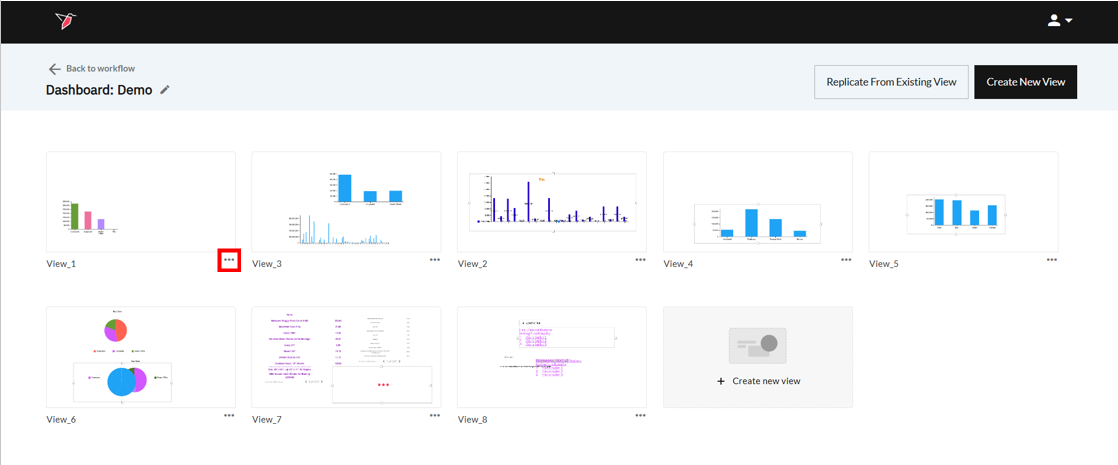Screen dimensions: 1118x465
Task: Click the View_5 label text
Action: pyautogui.click(x=884, y=264)
